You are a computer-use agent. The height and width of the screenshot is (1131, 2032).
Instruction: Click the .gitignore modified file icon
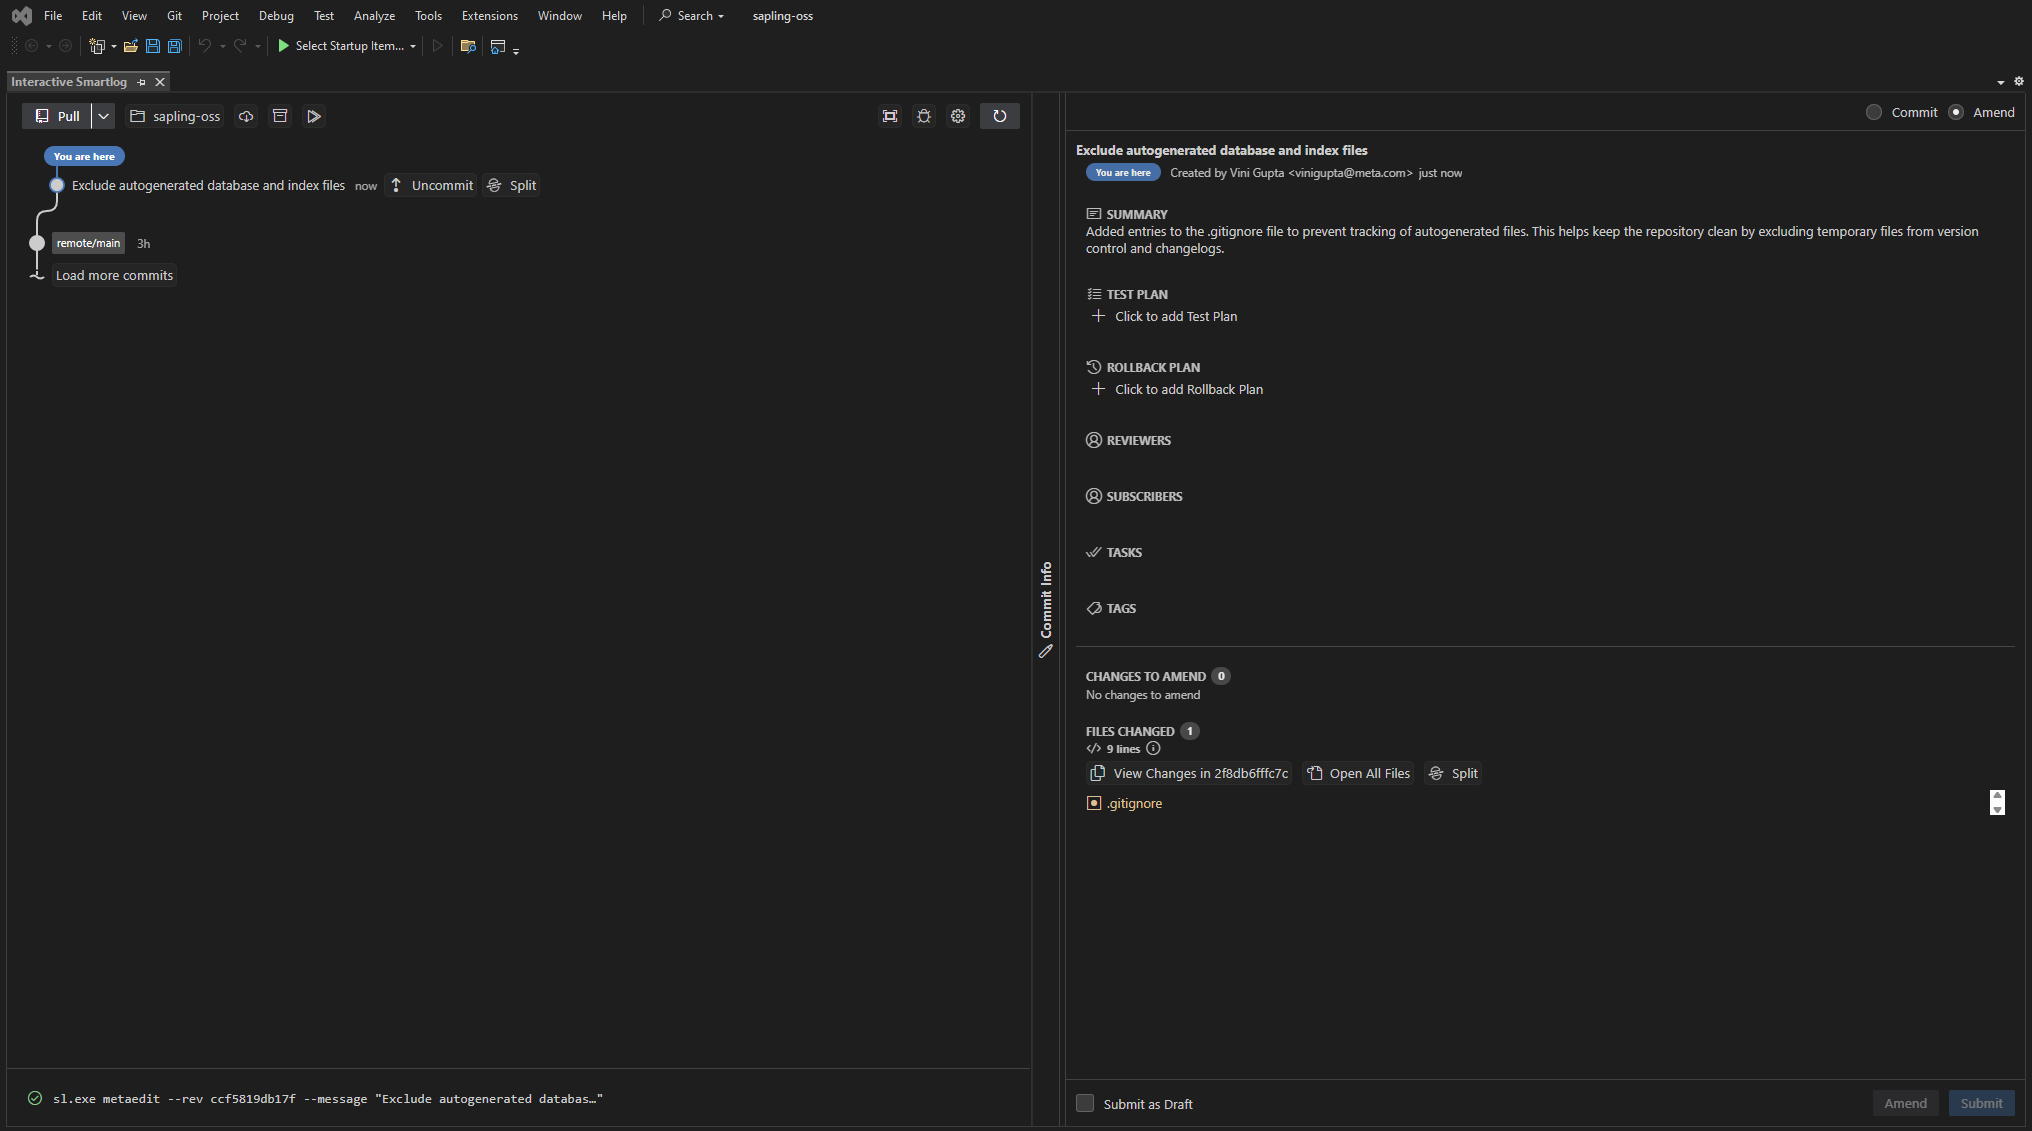pyautogui.click(x=1094, y=803)
